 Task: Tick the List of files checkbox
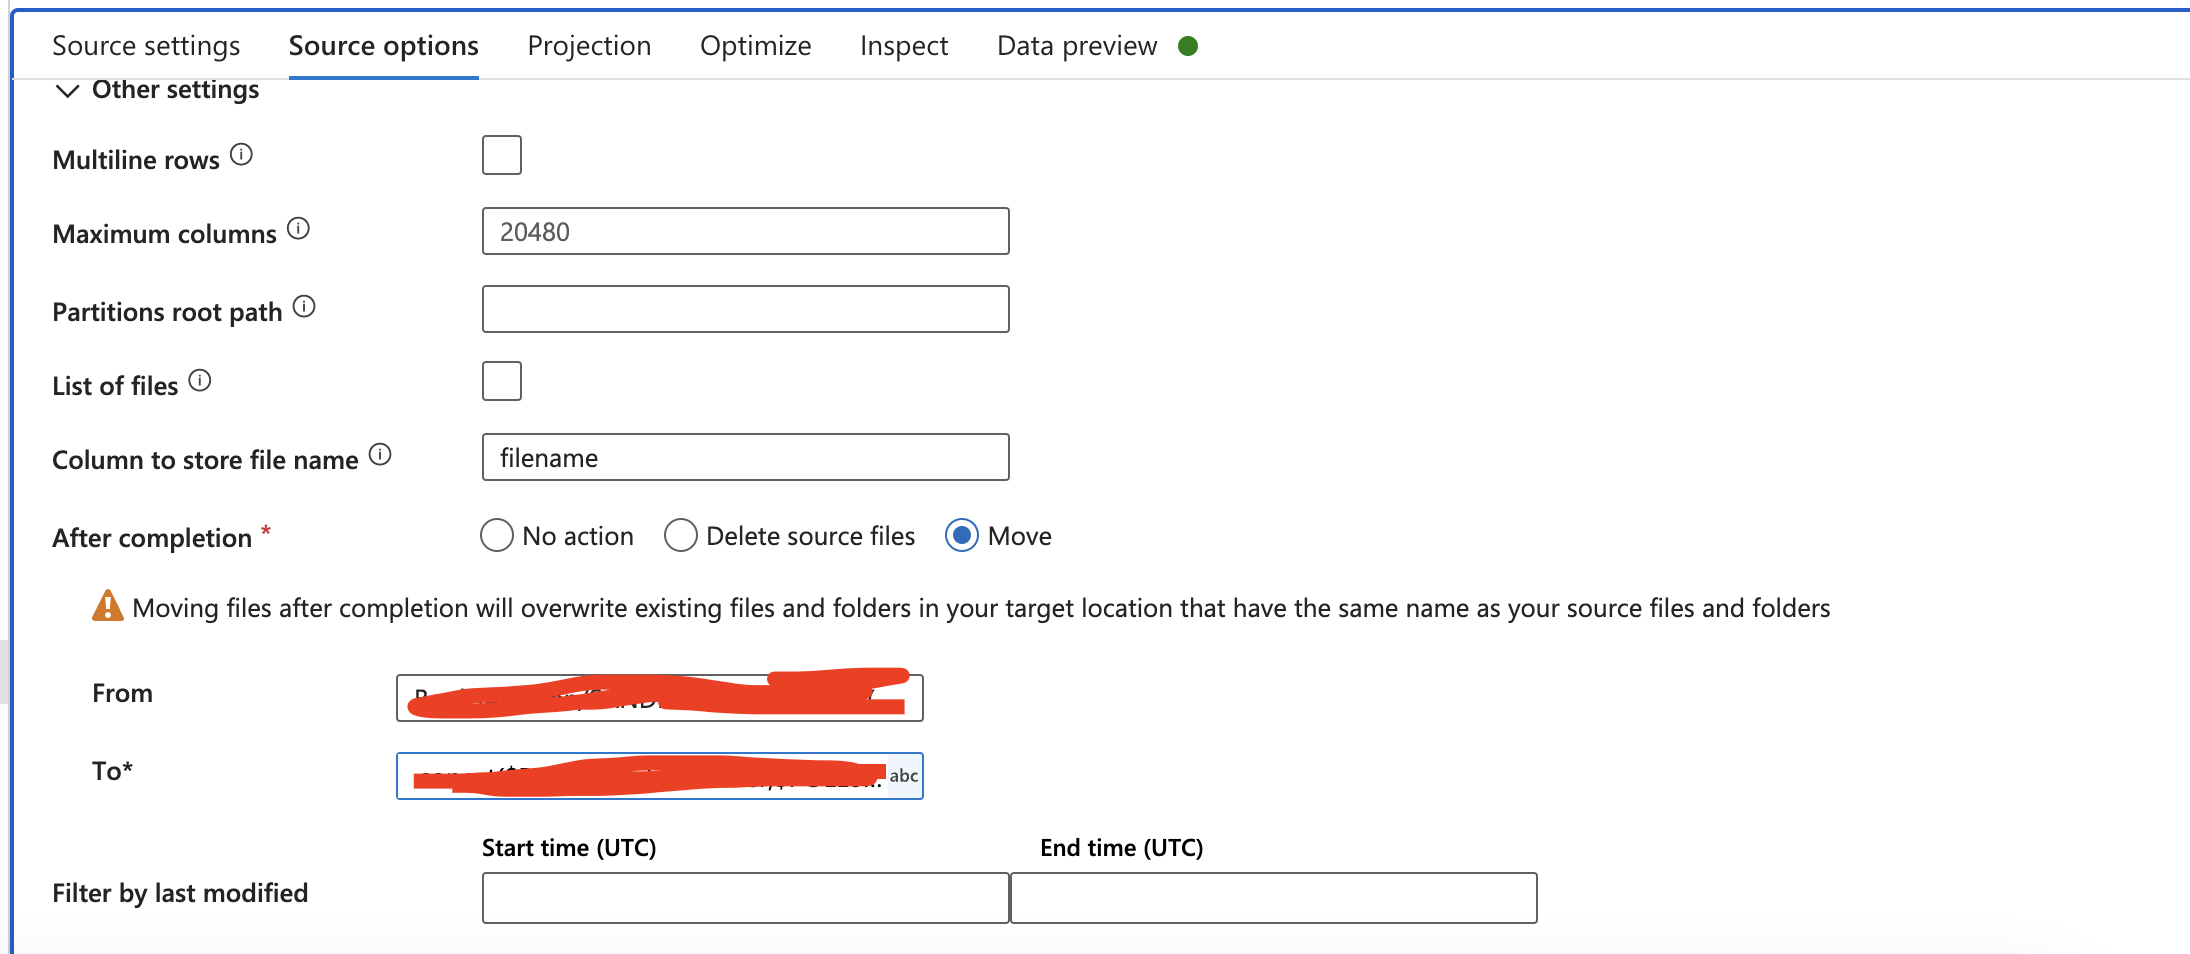502,381
